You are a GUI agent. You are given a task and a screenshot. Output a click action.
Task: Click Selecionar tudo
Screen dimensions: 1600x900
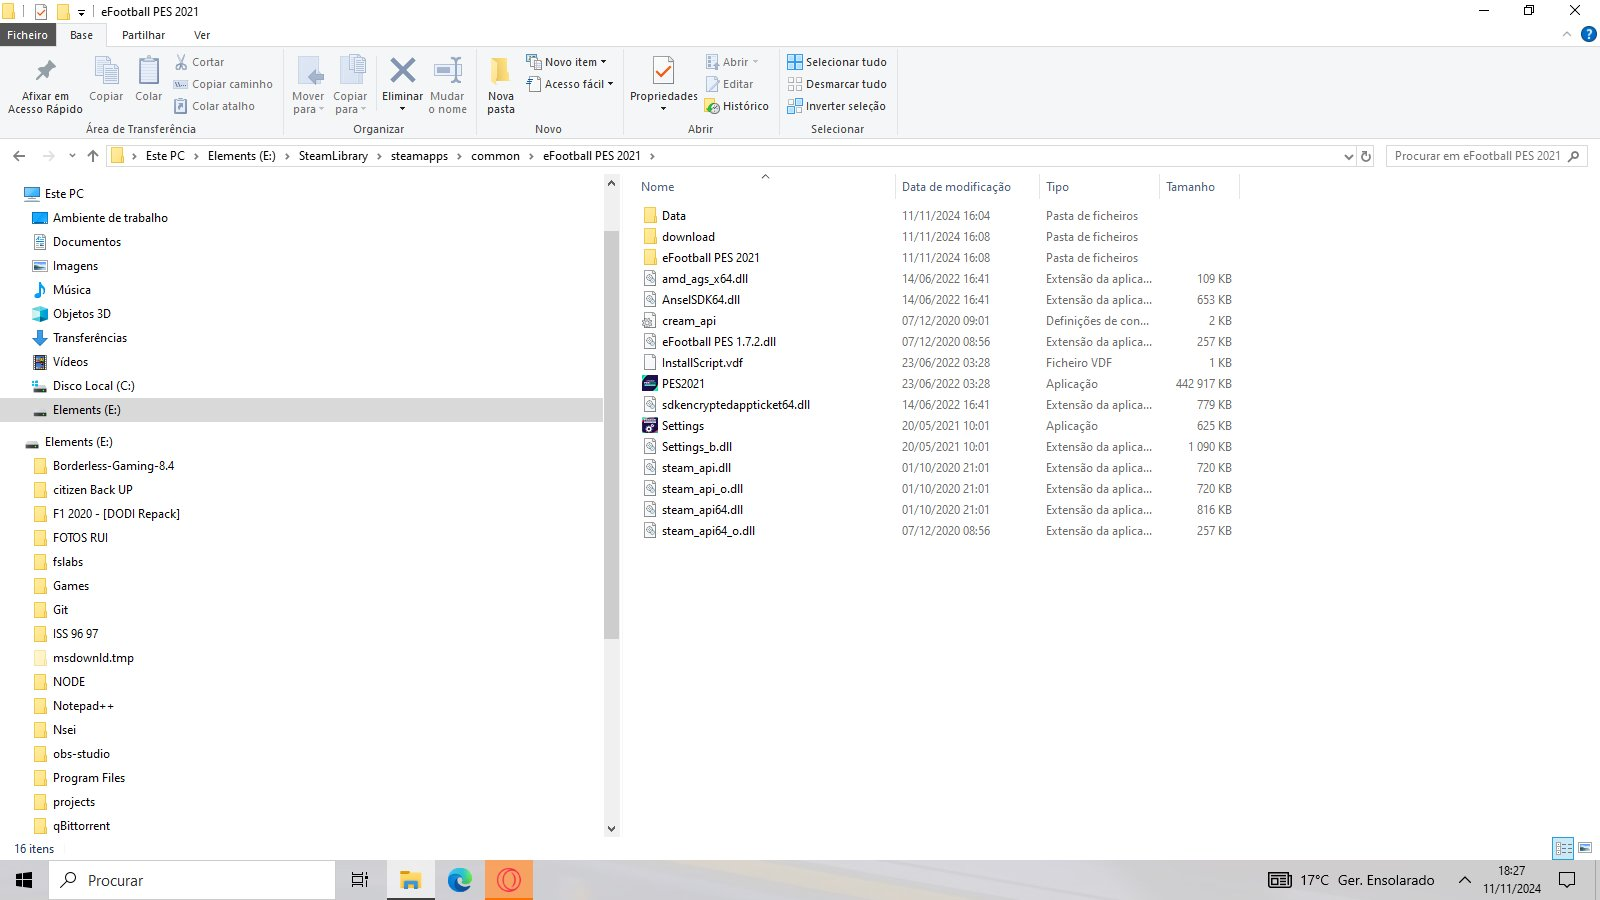click(x=837, y=62)
